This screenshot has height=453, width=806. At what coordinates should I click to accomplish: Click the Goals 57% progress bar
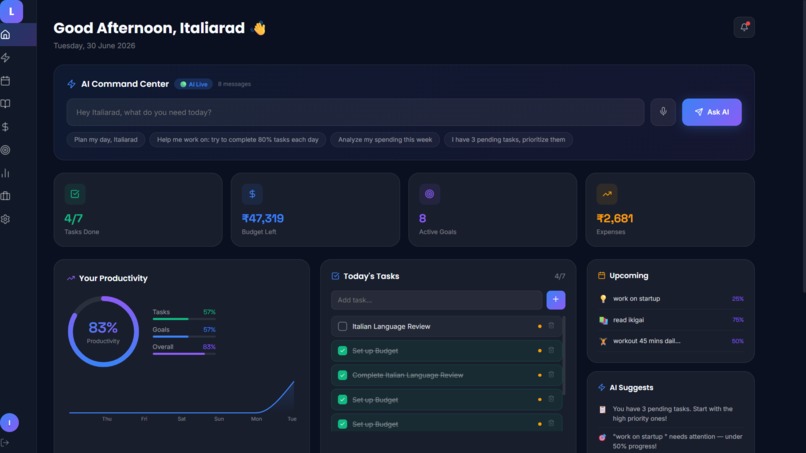point(184,336)
